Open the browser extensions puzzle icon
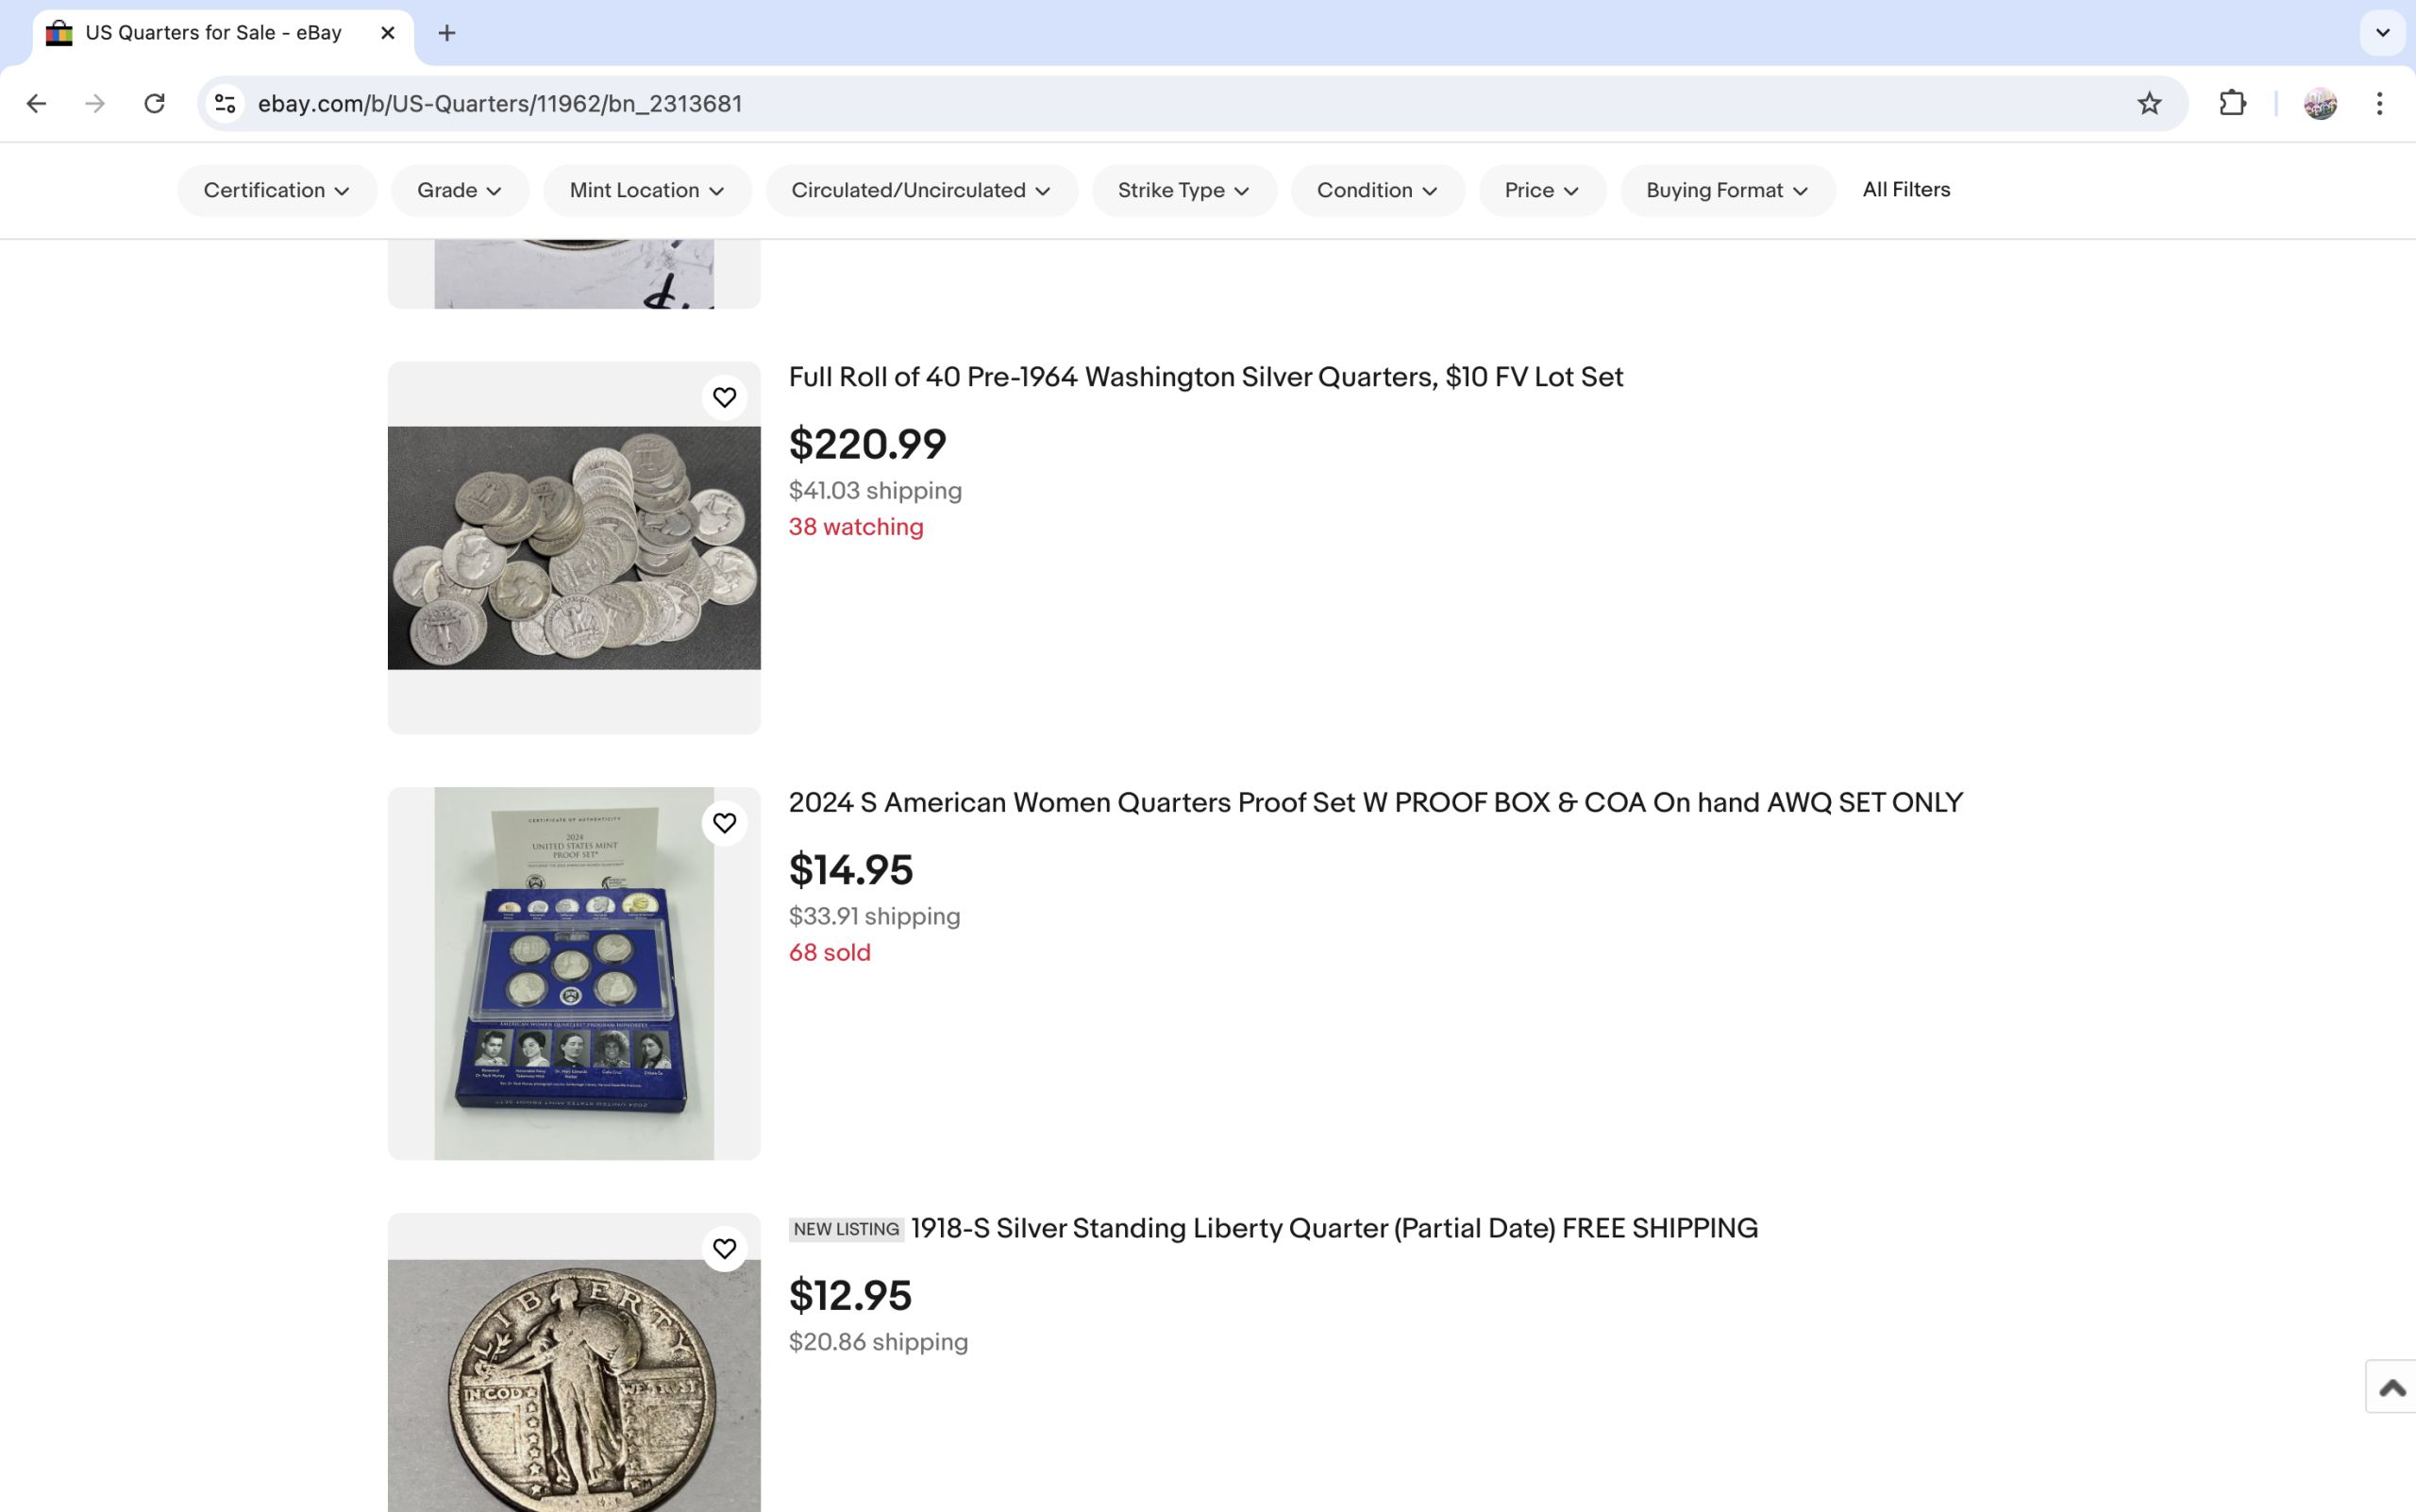The image size is (2416, 1512). click(2232, 104)
